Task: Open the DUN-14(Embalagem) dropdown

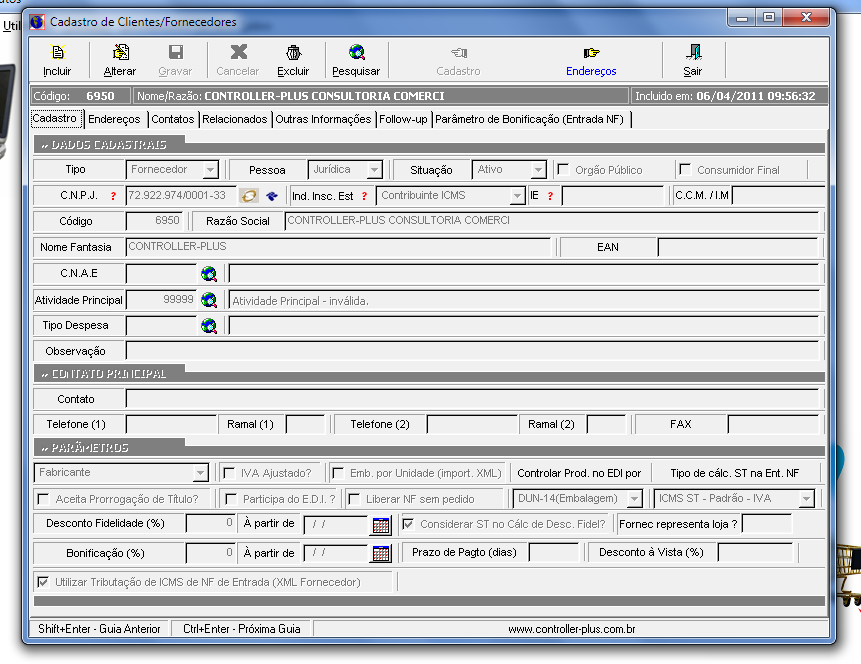Action: pos(635,499)
